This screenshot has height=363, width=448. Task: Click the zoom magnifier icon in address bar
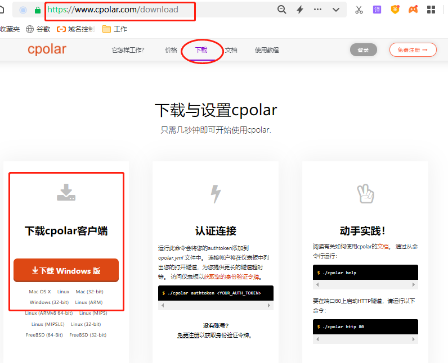tap(282, 10)
